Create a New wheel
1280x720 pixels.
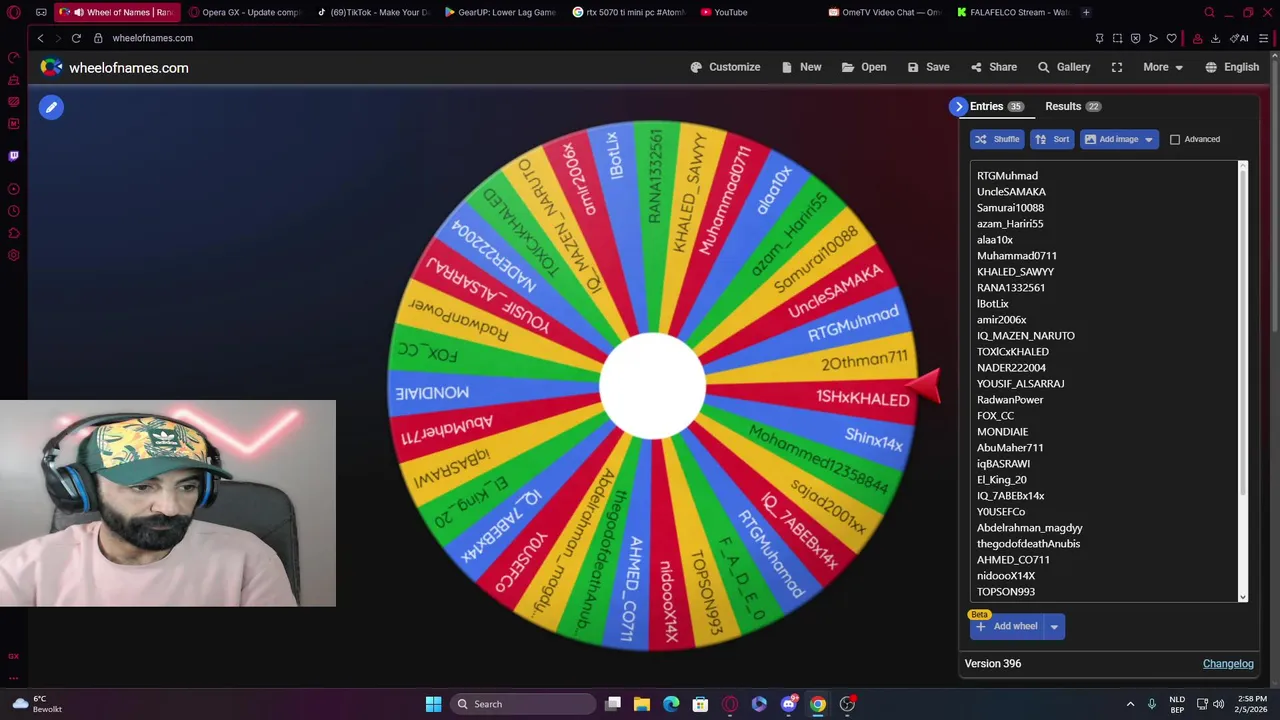click(801, 67)
